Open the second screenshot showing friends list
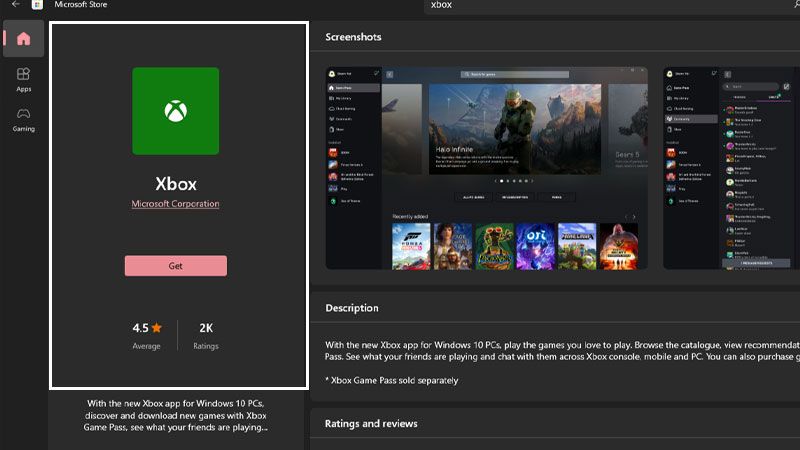This screenshot has width=800, height=450. click(x=731, y=168)
